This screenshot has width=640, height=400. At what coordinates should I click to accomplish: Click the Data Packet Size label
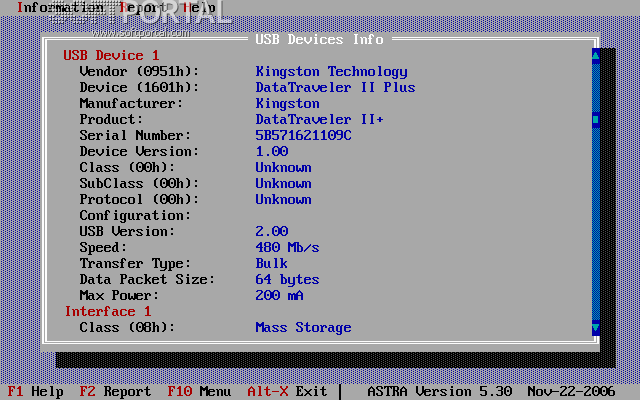pos(147,280)
